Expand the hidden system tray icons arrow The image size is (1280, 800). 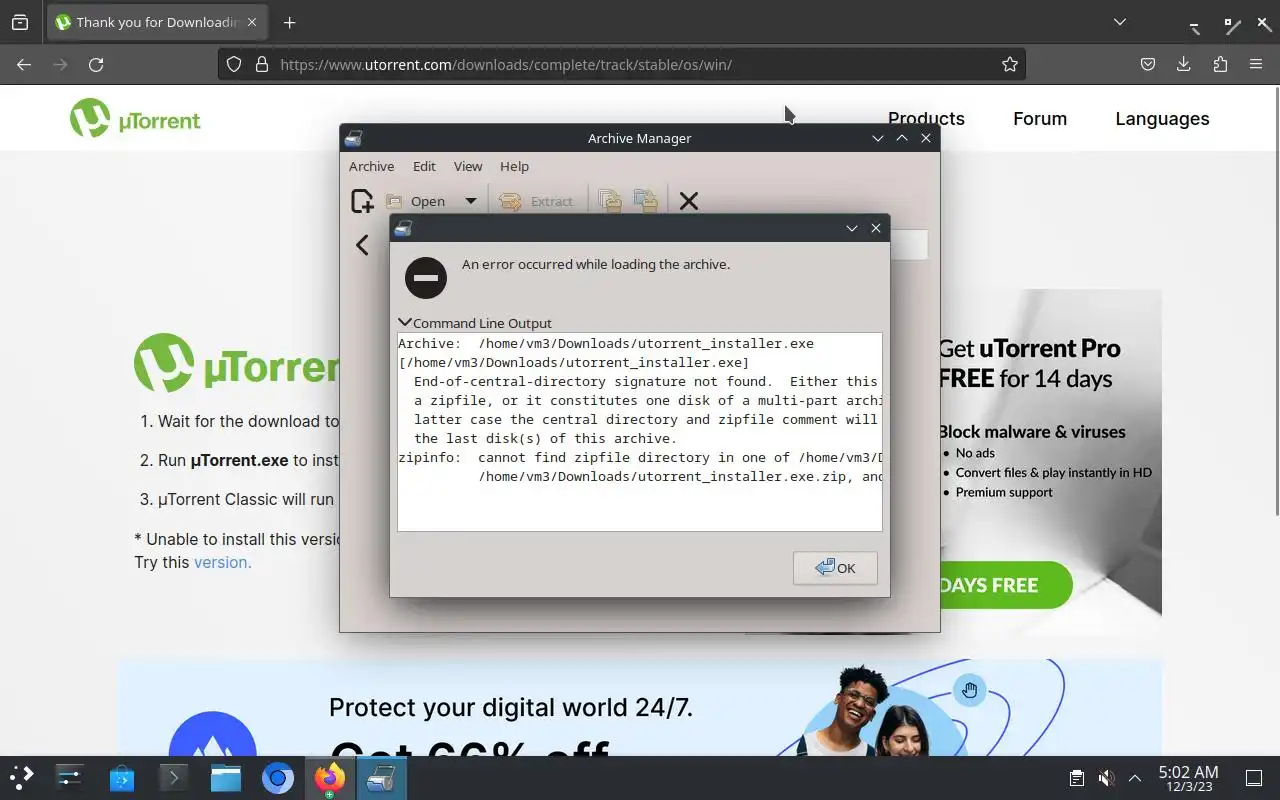click(x=1135, y=777)
